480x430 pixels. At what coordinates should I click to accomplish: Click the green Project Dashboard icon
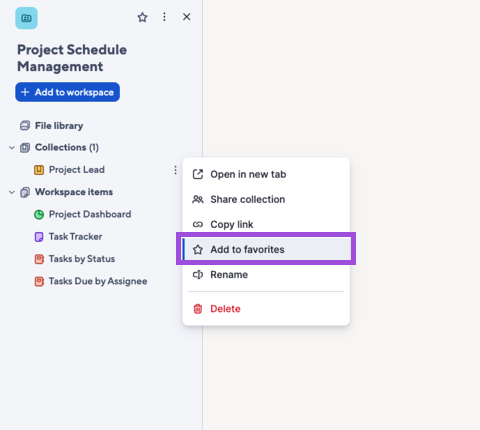[x=39, y=214]
